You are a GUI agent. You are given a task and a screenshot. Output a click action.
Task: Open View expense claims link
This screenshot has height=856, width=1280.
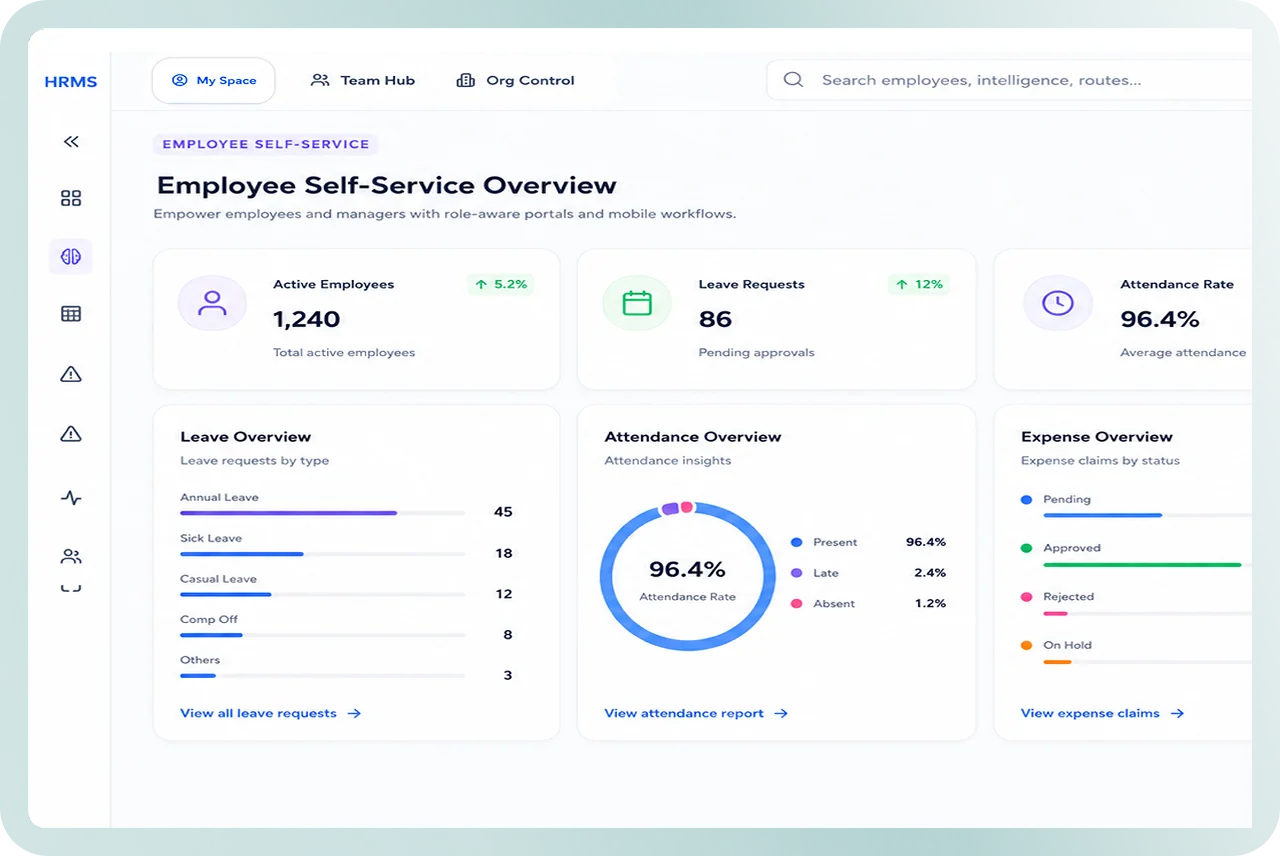point(1102,713)
